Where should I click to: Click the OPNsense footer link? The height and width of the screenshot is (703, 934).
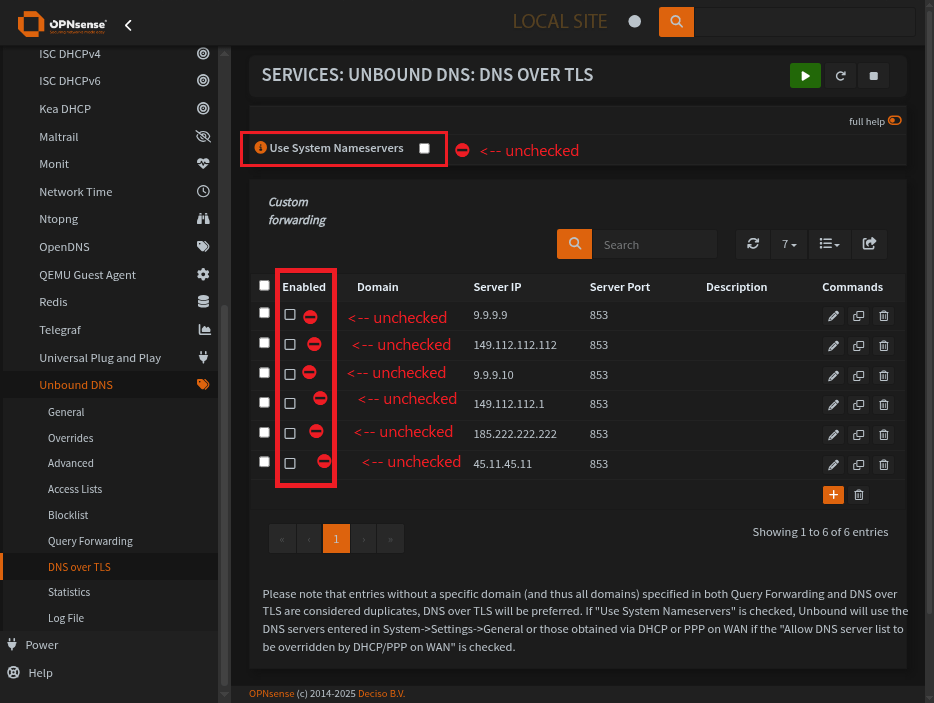tap(272, 693)
